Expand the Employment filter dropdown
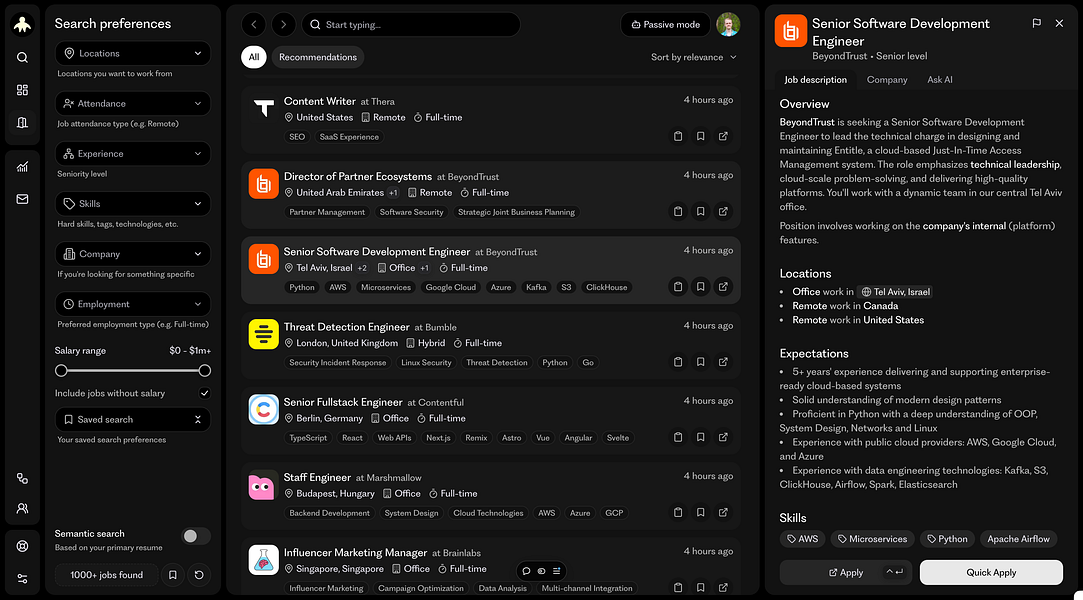This screenshot has width=1083, height=600. point(133,304)
